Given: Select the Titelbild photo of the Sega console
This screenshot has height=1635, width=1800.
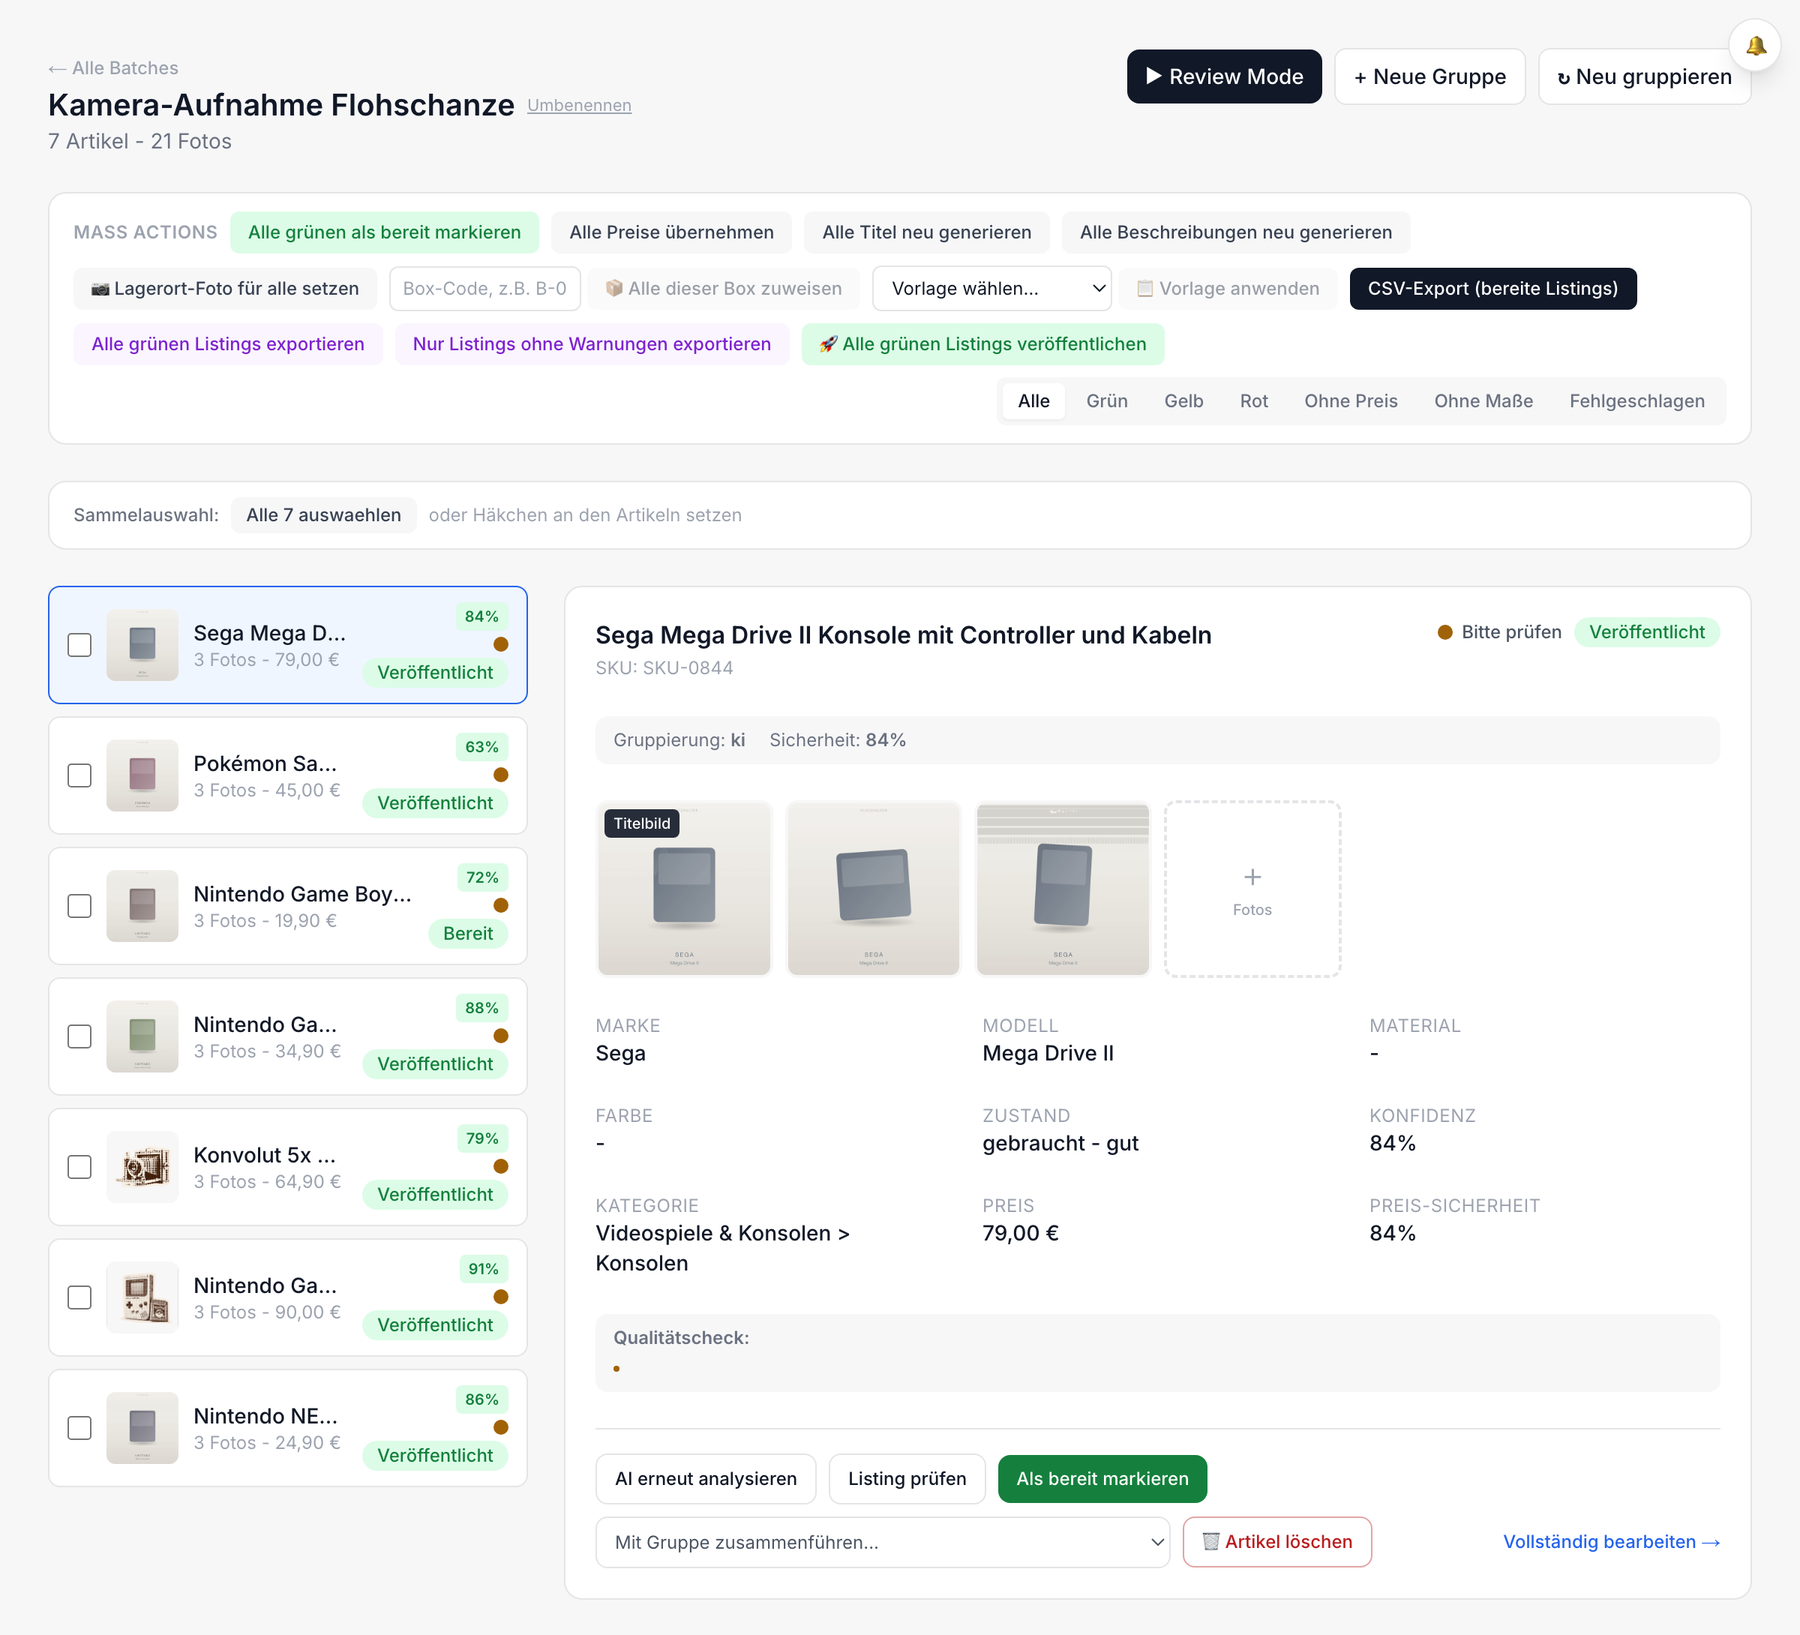Looking at the screenshot, I should pyautogui.click(x=684, y=888).
